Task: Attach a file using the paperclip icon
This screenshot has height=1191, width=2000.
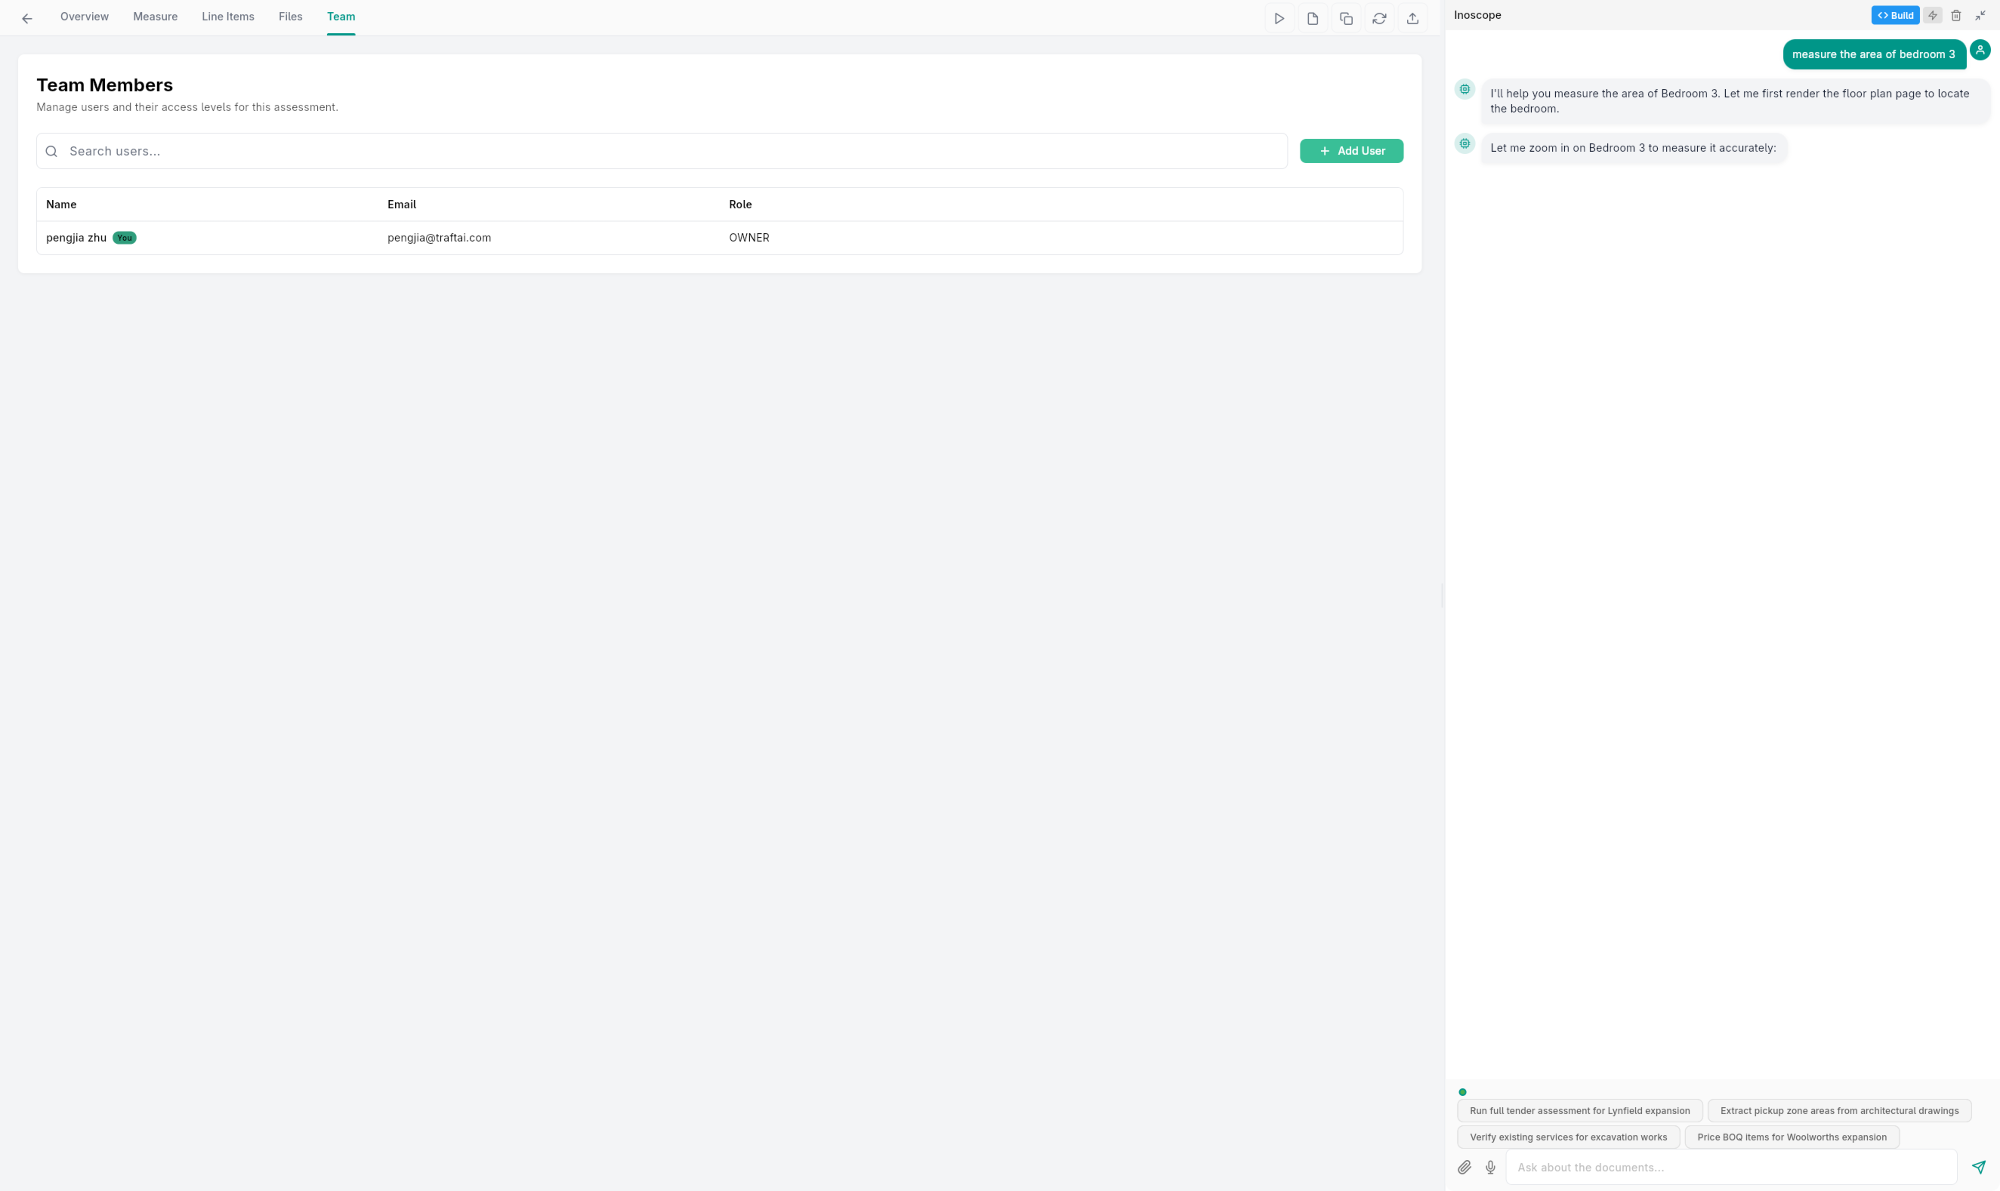Action: (1464, 1167)
